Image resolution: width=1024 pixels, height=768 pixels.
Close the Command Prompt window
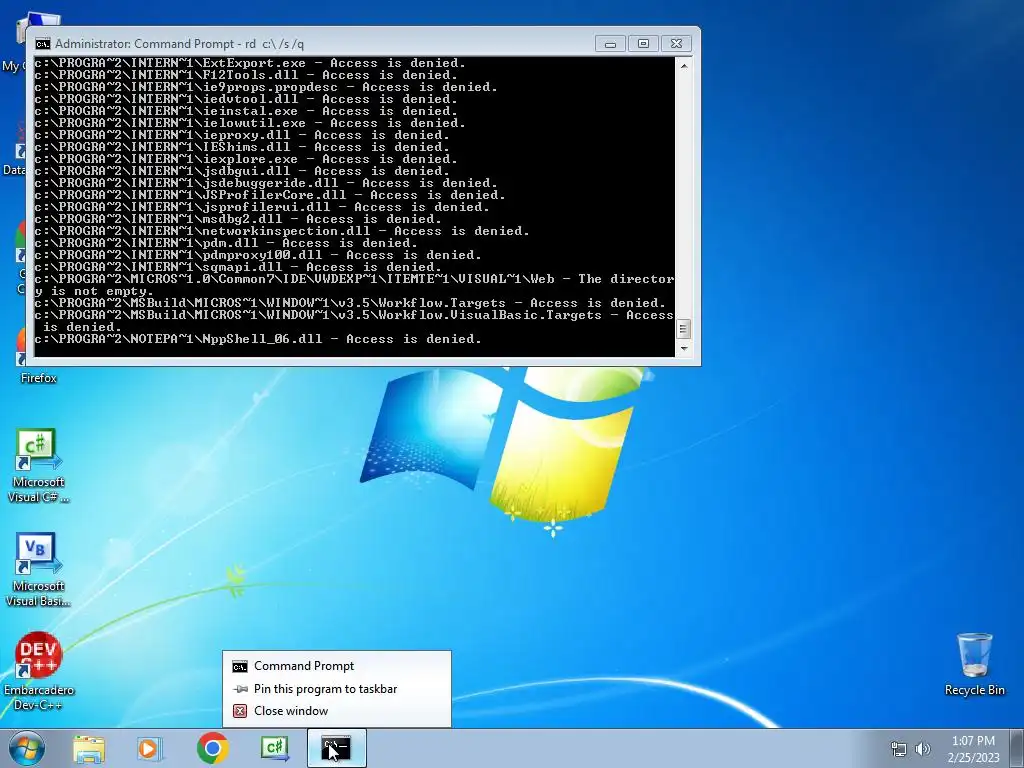click(677, 44)
